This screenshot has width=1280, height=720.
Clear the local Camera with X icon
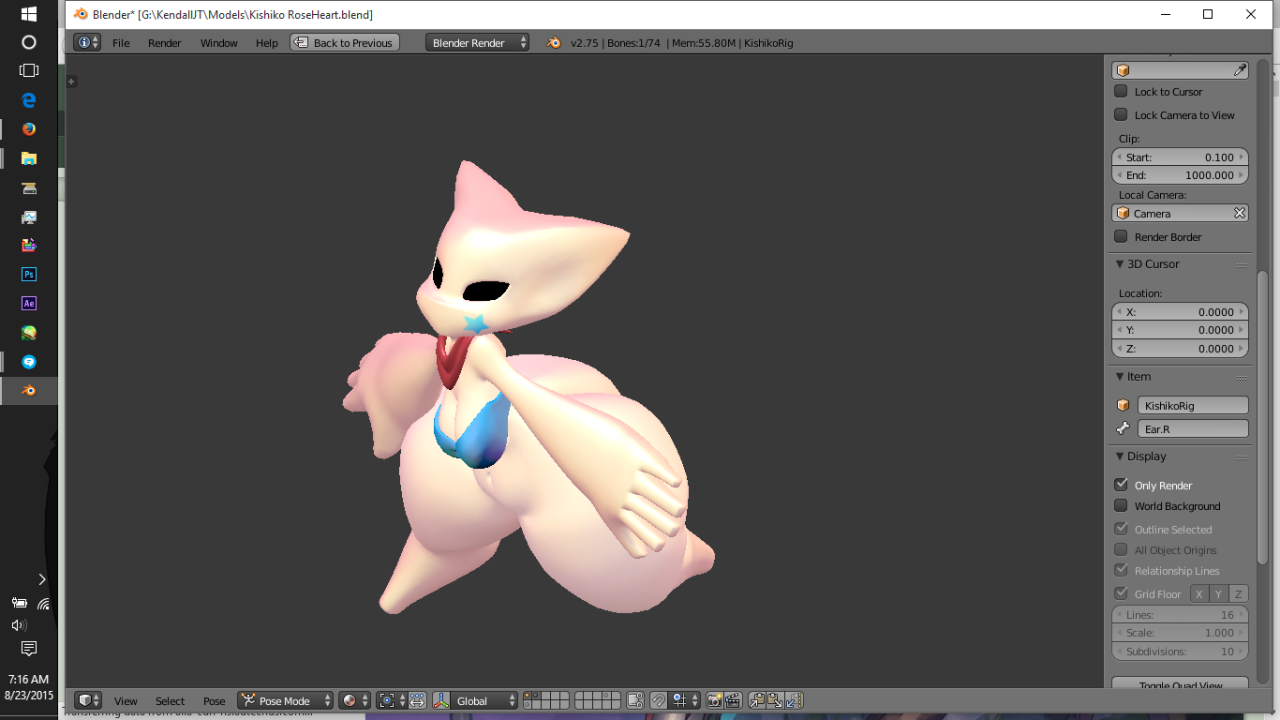1239,213
